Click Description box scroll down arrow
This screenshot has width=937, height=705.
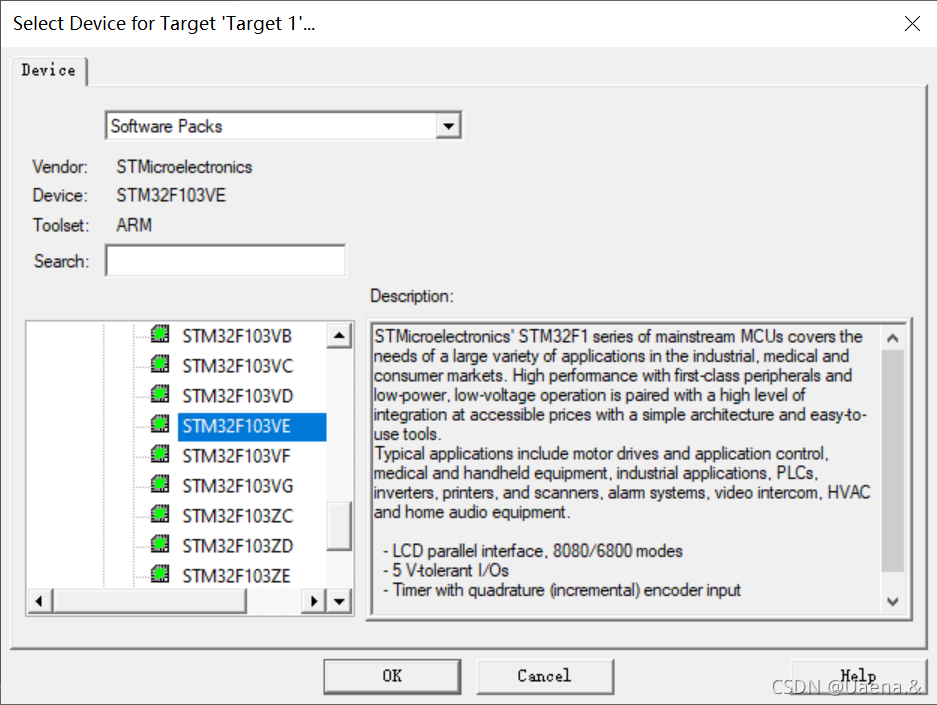tap(893, 601)
